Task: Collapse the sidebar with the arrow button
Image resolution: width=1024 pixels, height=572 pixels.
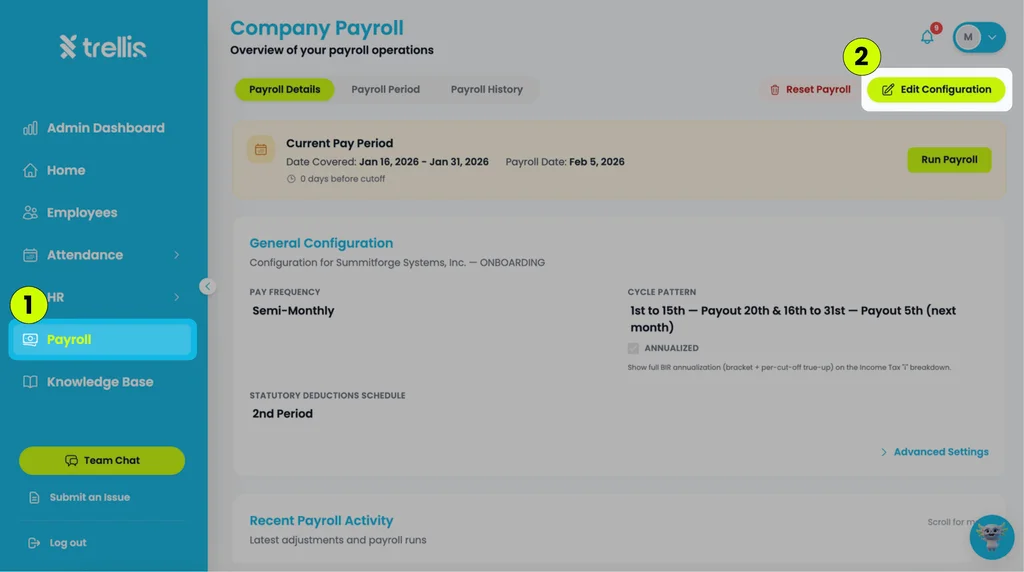Action: pos(207,287)
